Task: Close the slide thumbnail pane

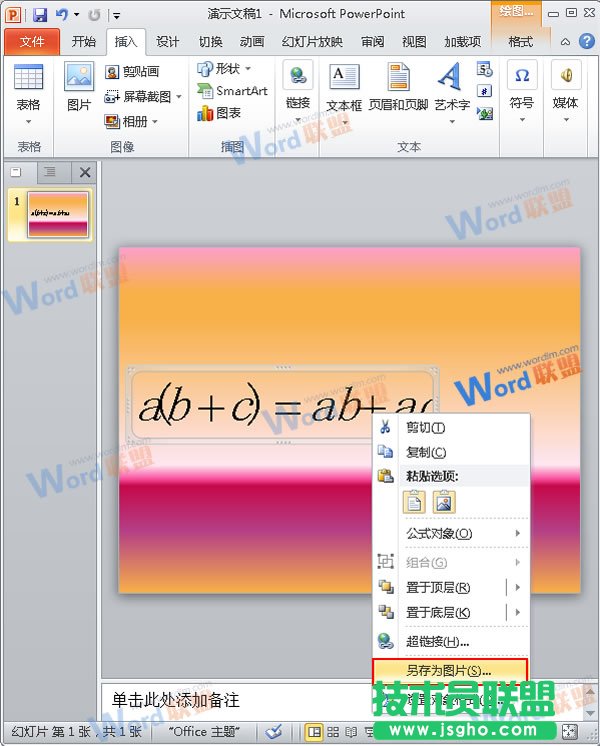Action: [x=85, y=172]
